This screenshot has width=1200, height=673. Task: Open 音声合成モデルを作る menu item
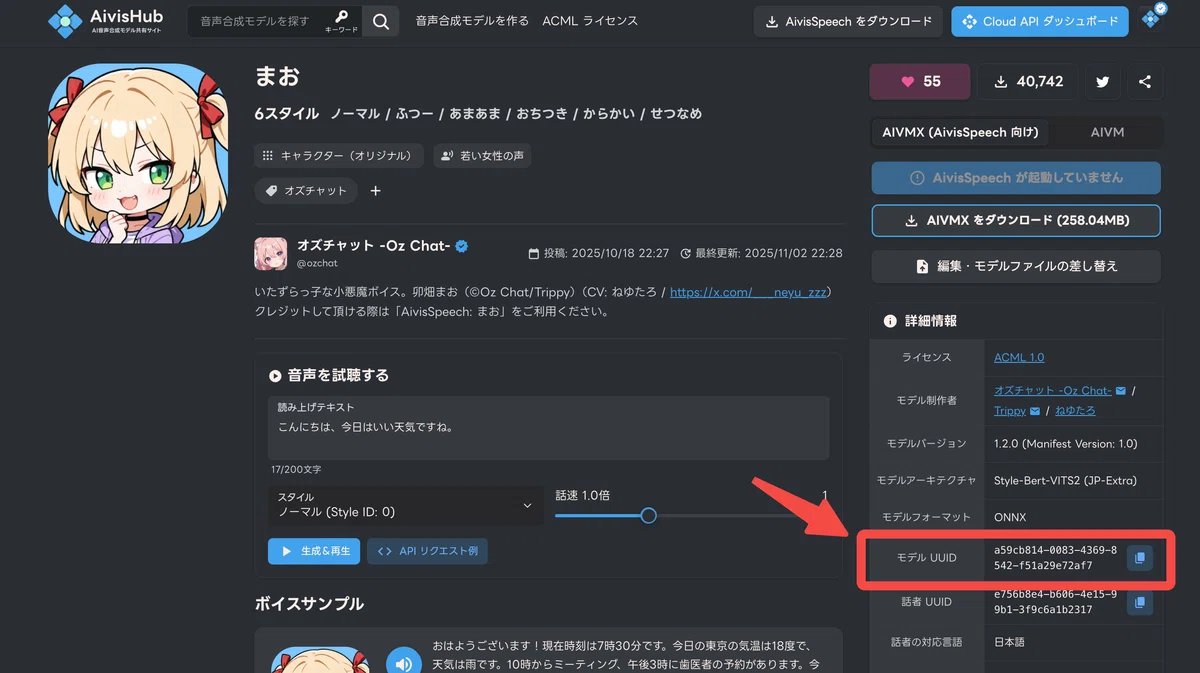(x=472, y=21)
